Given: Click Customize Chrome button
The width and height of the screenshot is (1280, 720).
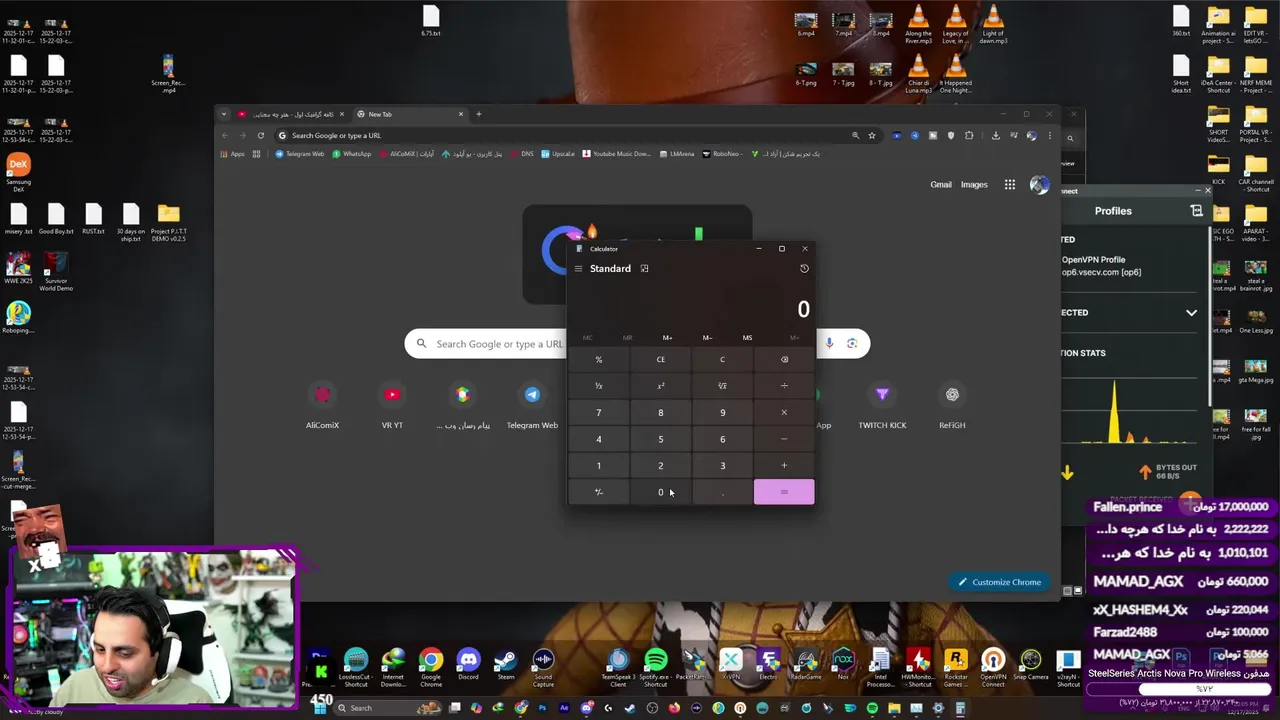Looking at the screenshot, I should (999, 582).
